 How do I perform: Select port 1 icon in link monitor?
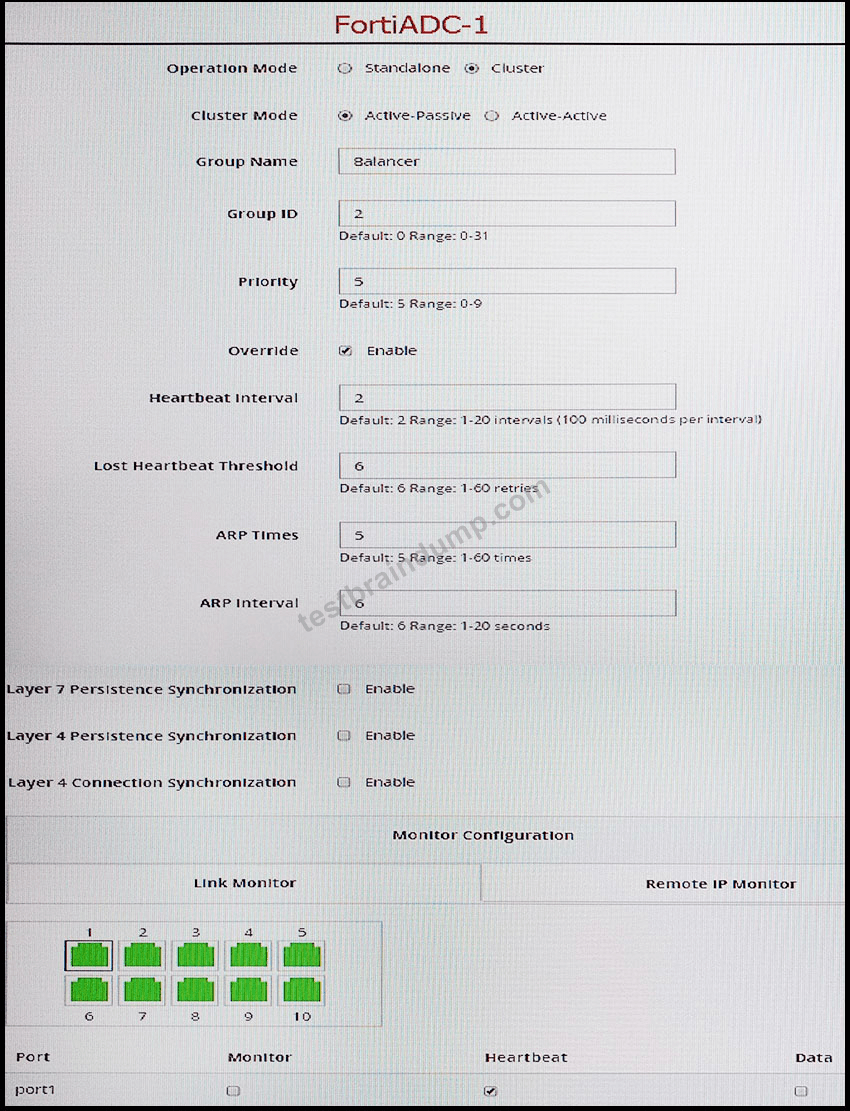[x=89, y=955]
